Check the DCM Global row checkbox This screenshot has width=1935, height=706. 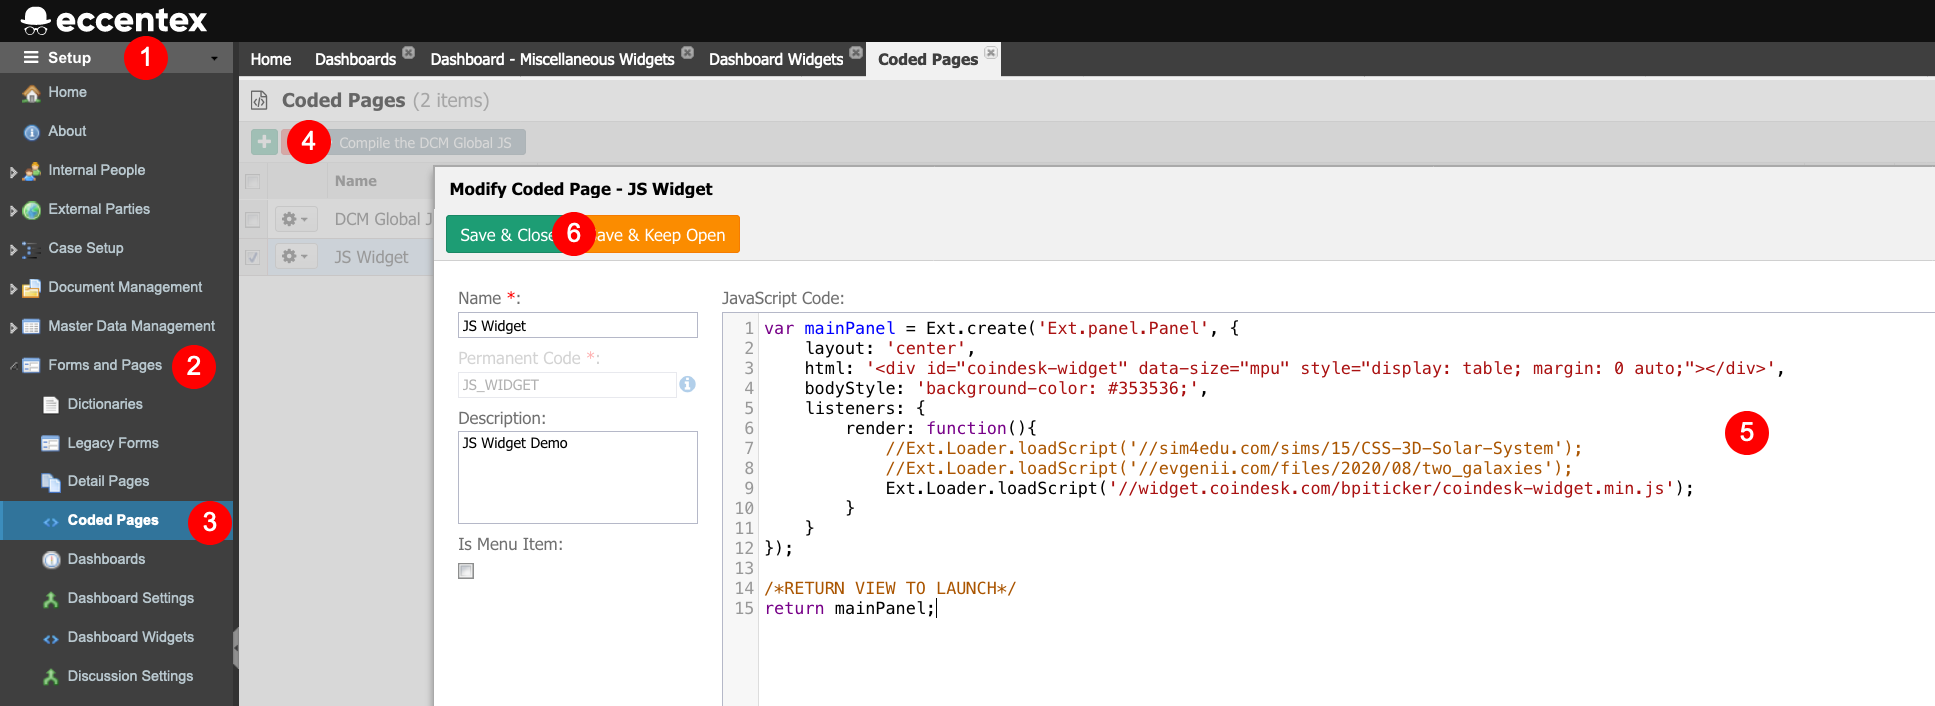253,219
